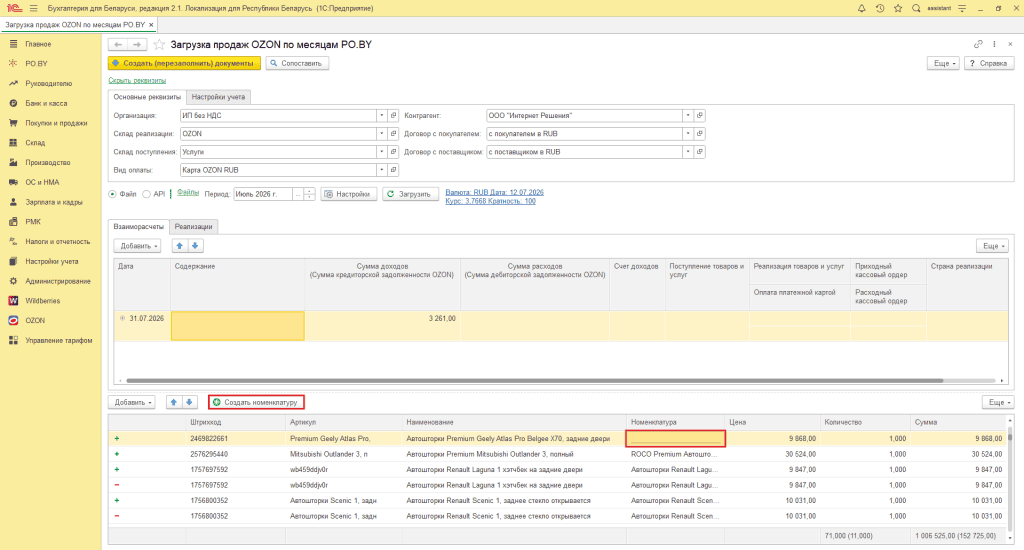Click Создать (перезаполнить) документы button

click(184, 63)
